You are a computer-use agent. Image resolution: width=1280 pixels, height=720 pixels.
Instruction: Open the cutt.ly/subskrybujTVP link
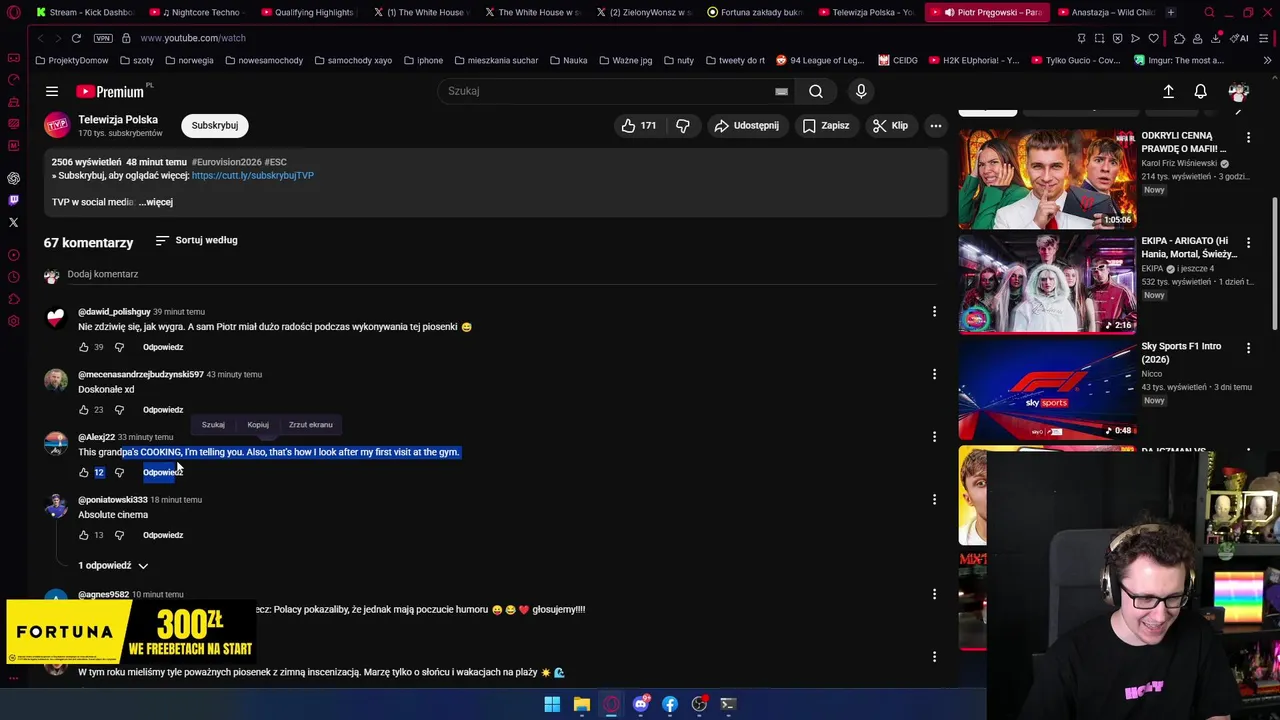coord(253,175)
